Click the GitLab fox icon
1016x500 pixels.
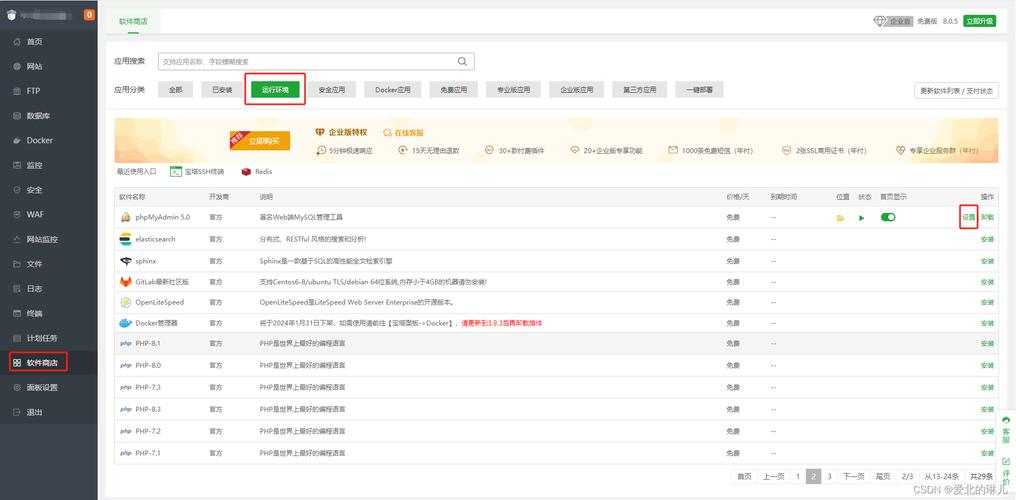click(x=126, y=282)
